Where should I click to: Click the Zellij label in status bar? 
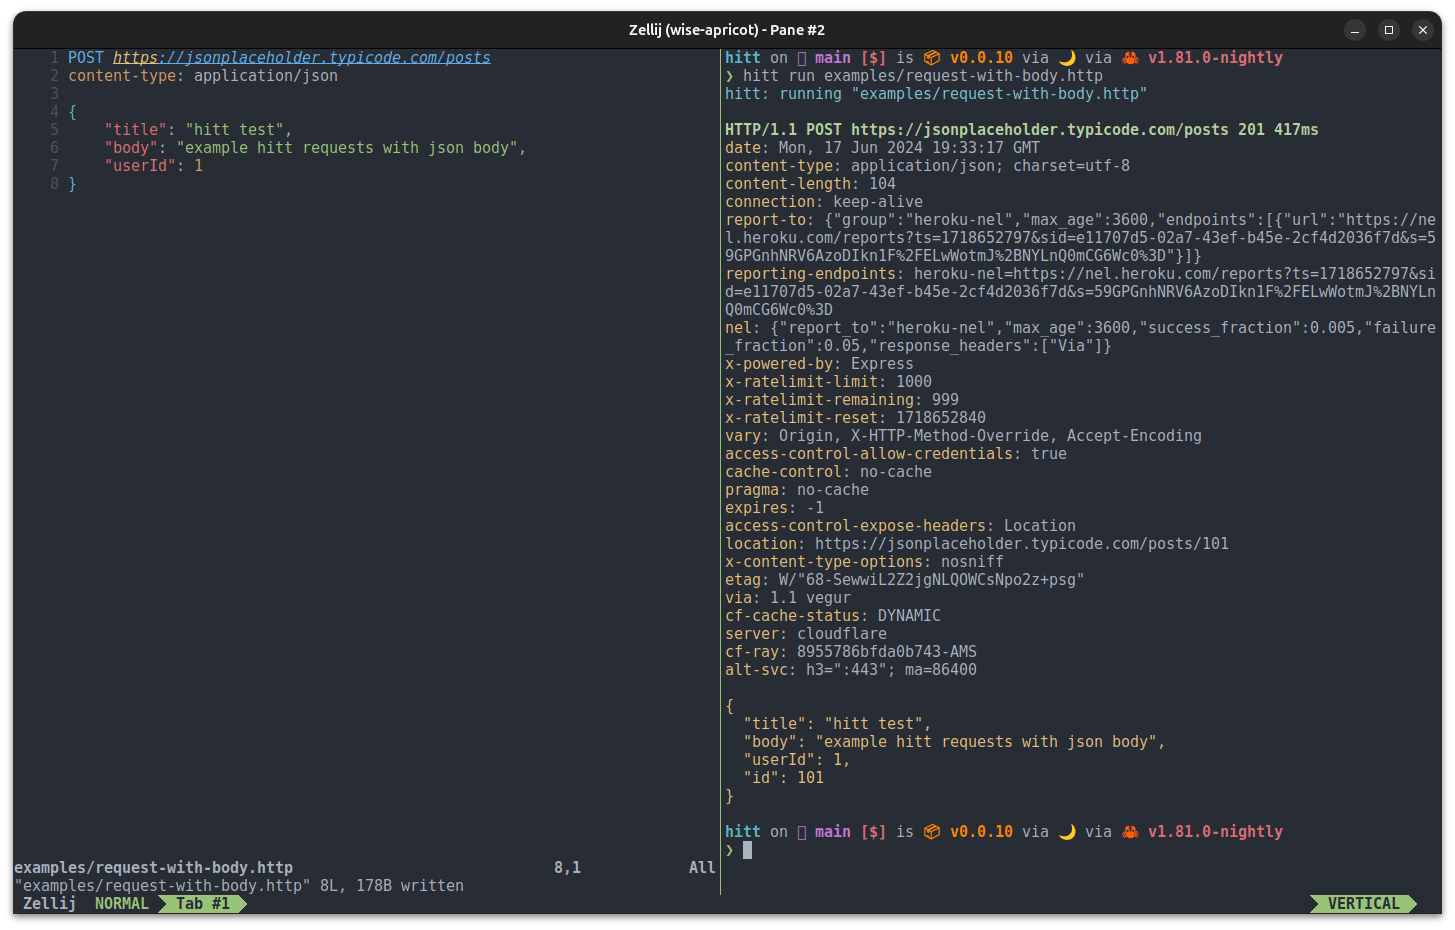[x=49, y=904]
